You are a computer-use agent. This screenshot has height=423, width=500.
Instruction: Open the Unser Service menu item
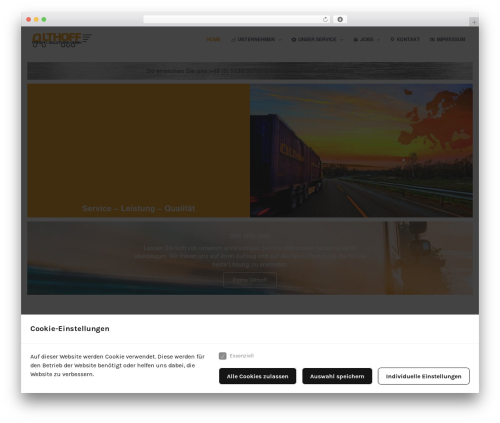click(x=317, y=39)
